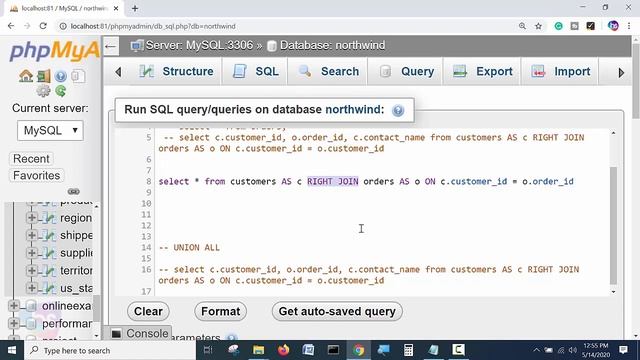
Task: Click the Grammarly extension icon
Action: [x=558, y=26]
